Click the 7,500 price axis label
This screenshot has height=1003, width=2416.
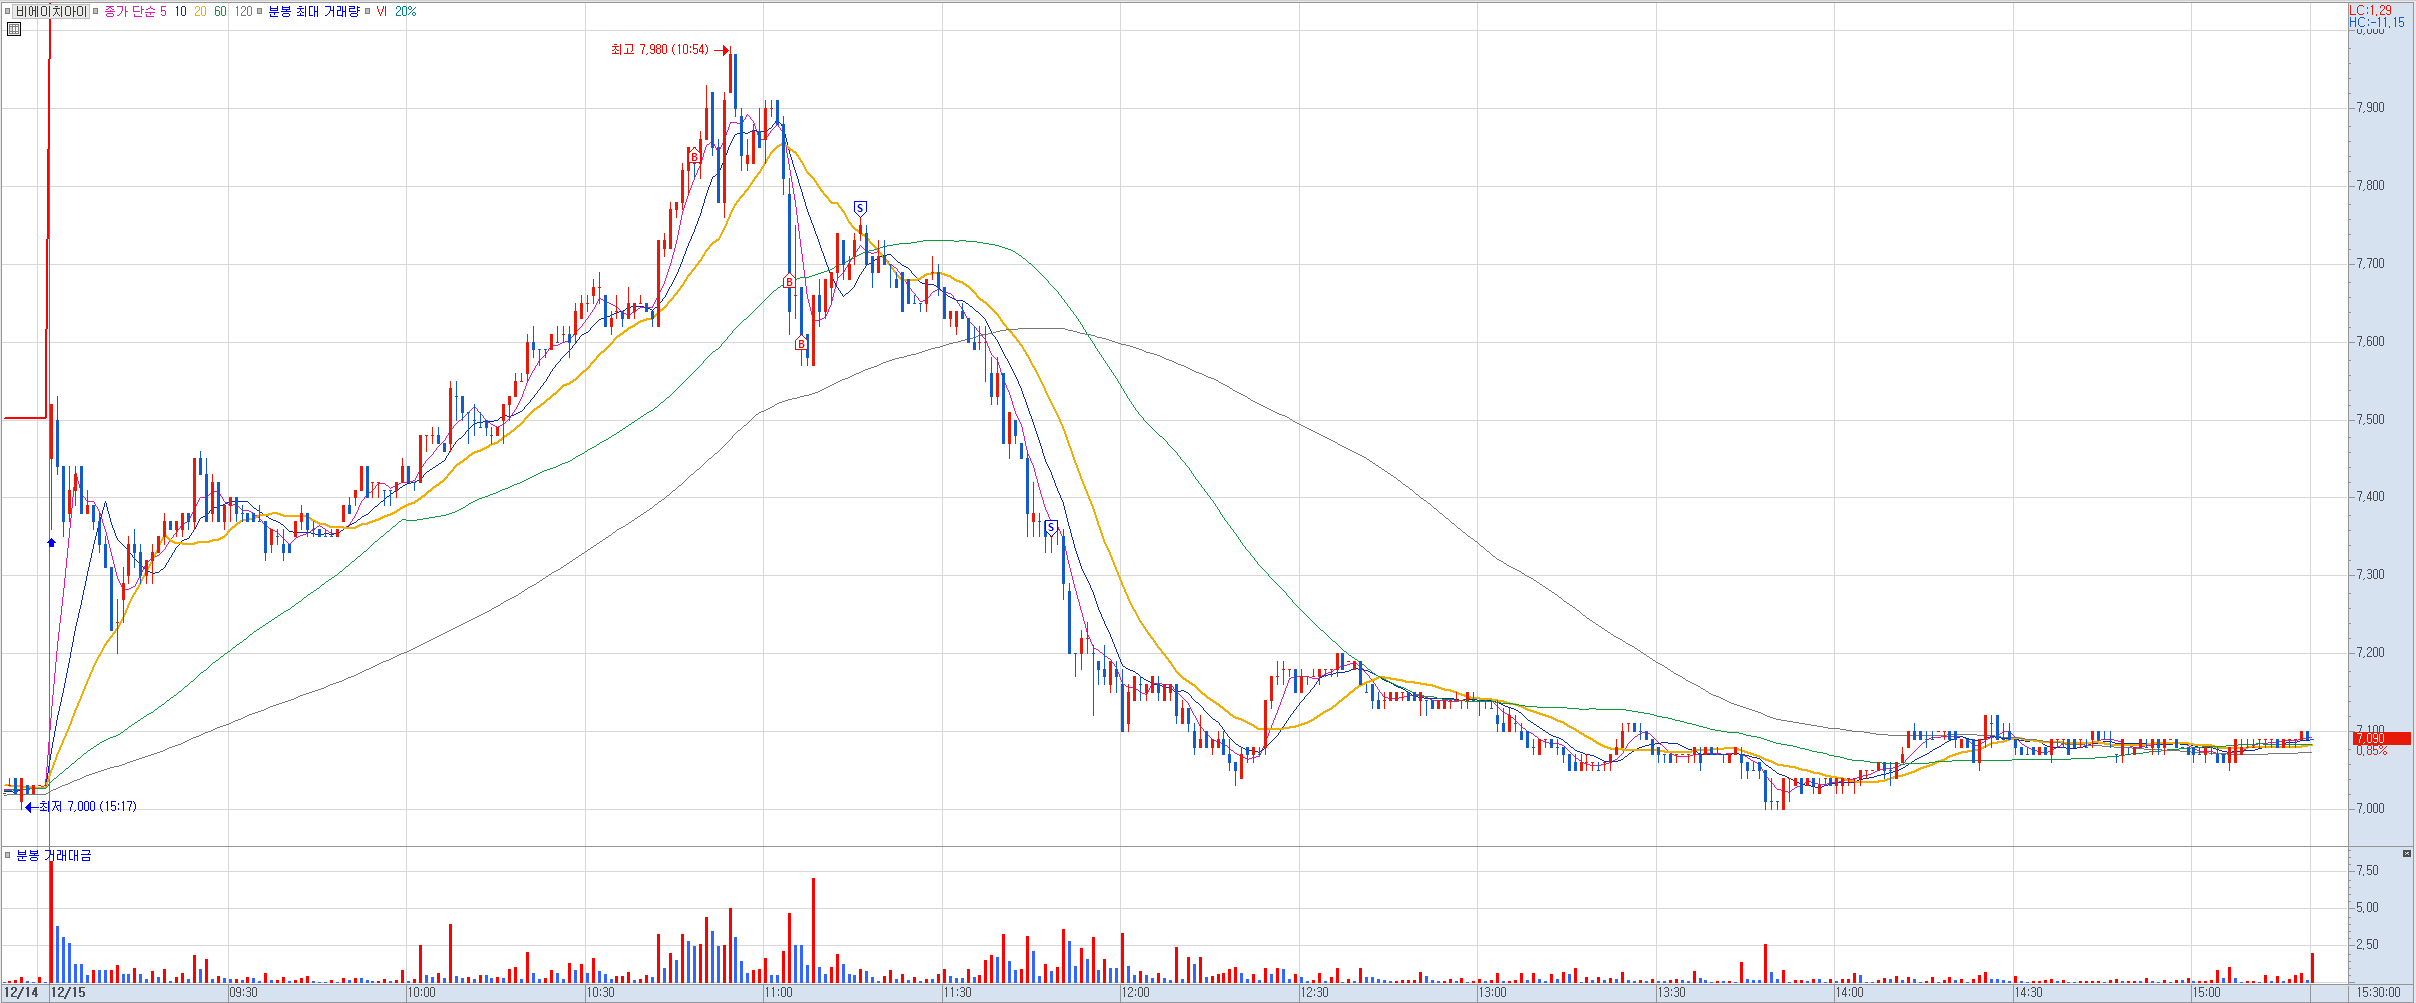2369,419
